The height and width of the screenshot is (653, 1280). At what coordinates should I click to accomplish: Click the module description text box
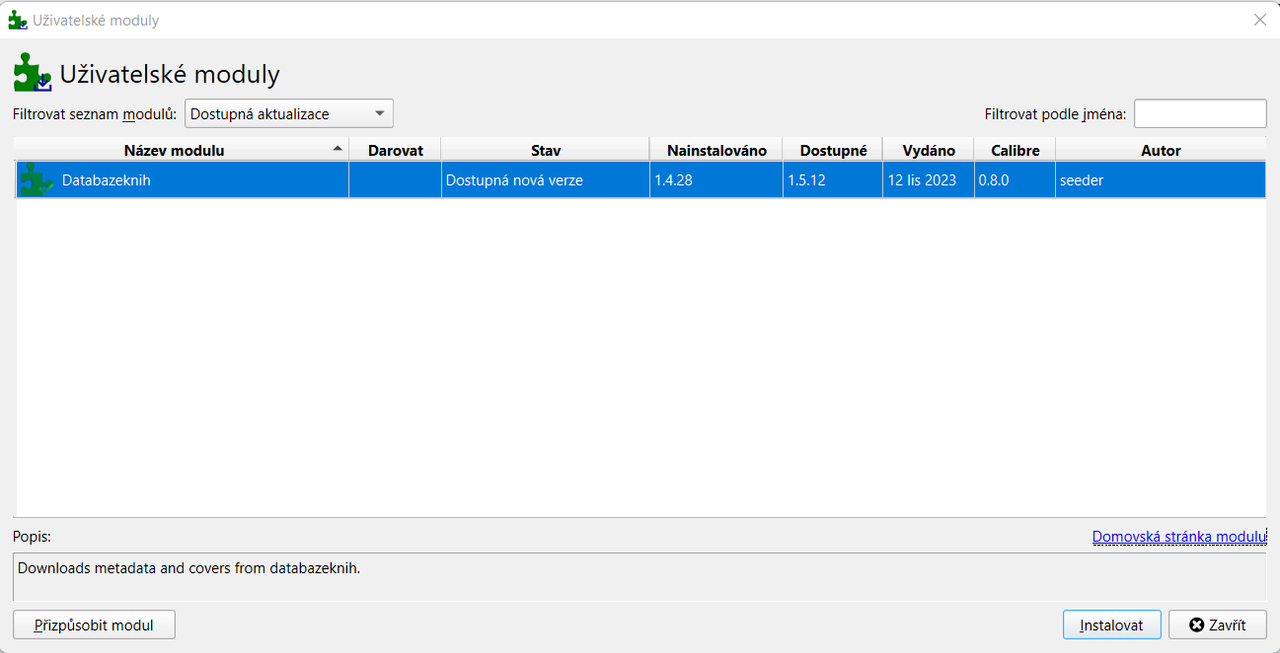pyautogui.click(x=640, y=577)
